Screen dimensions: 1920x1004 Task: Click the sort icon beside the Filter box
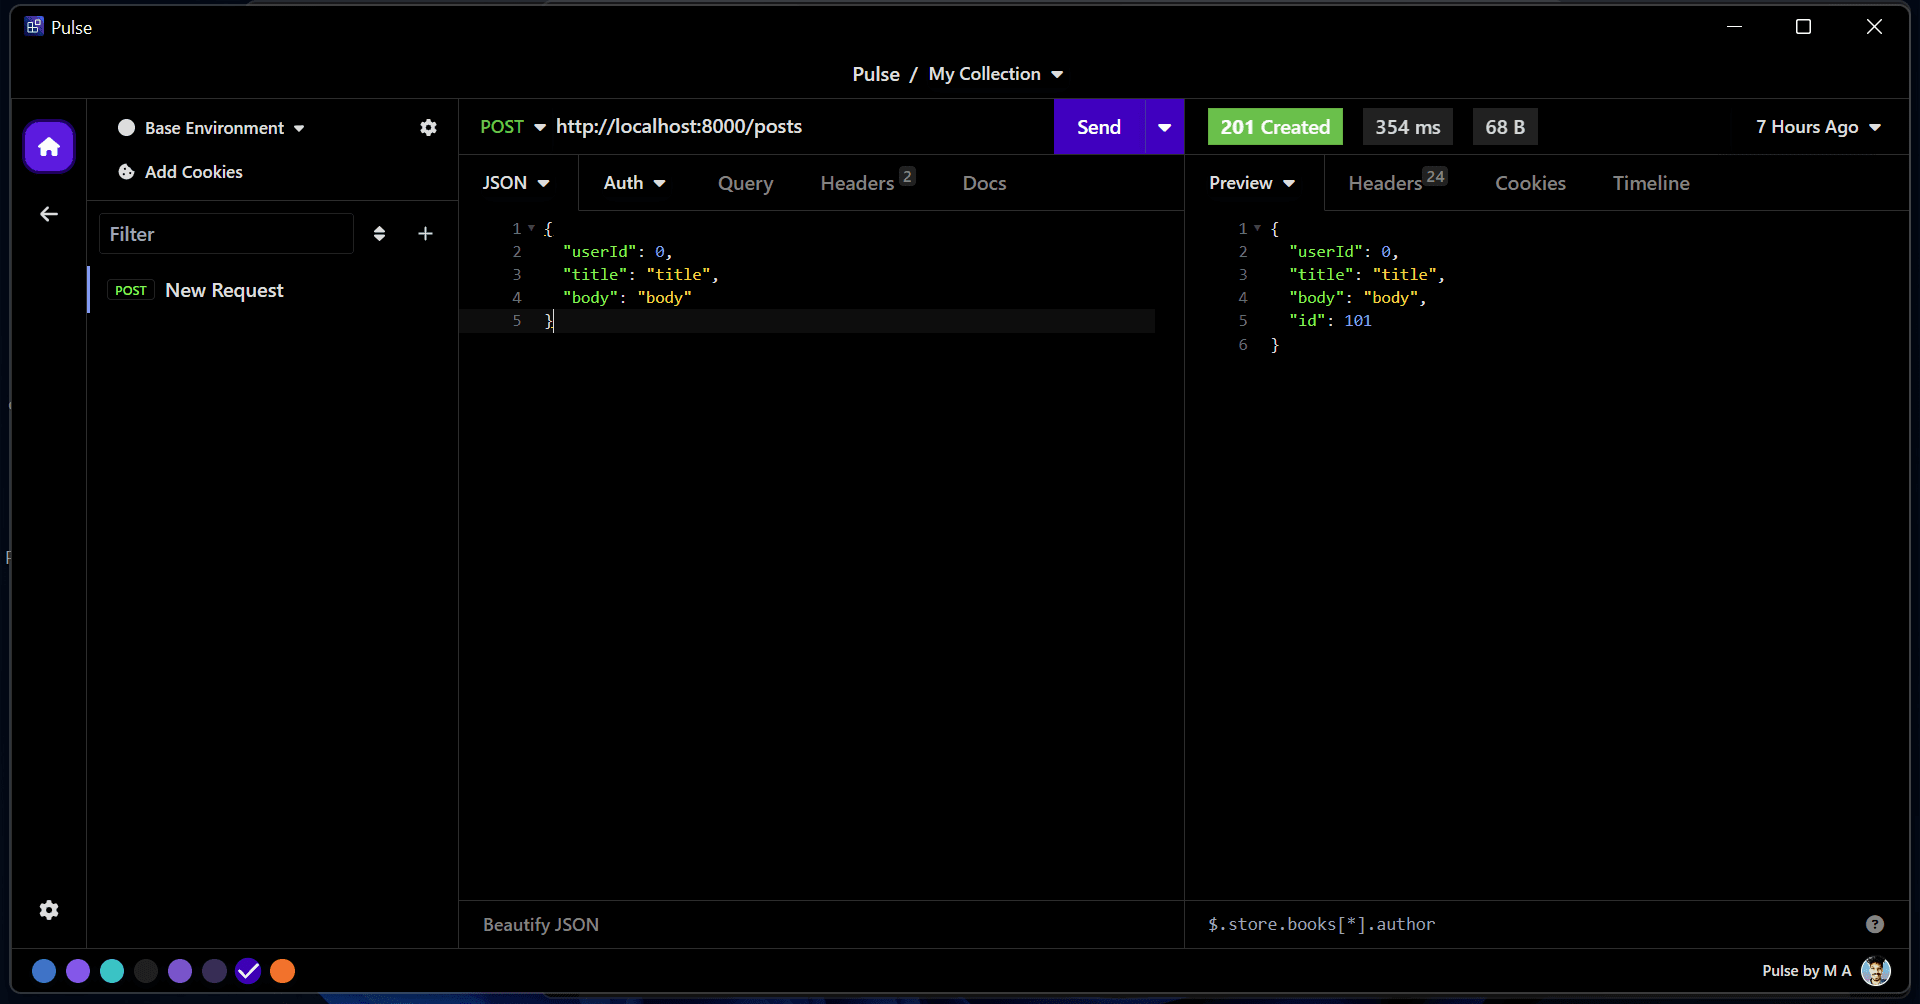pyautogui.click(x=380, y=233)
